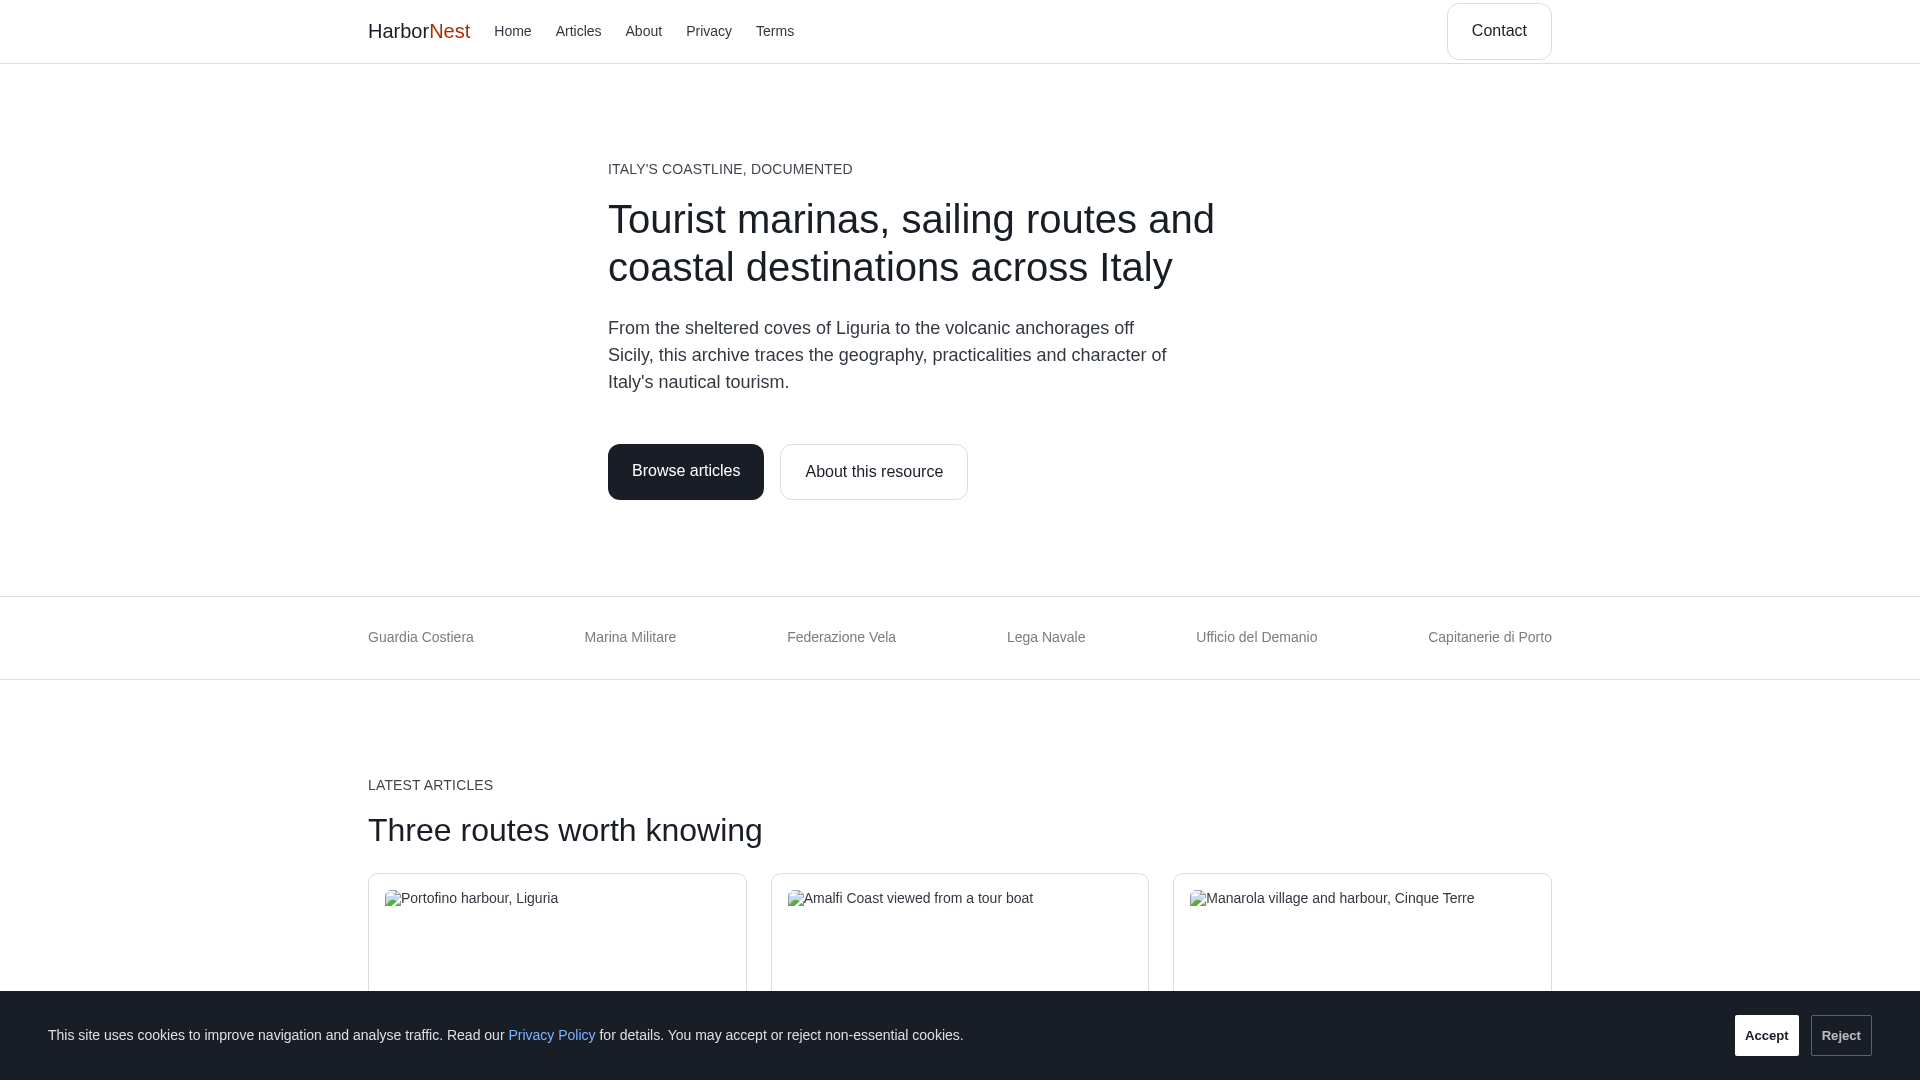Reject non-essential cookies
Screen dimensions: 1920x1080
pyautogui.click(x=1840, y=1035)
